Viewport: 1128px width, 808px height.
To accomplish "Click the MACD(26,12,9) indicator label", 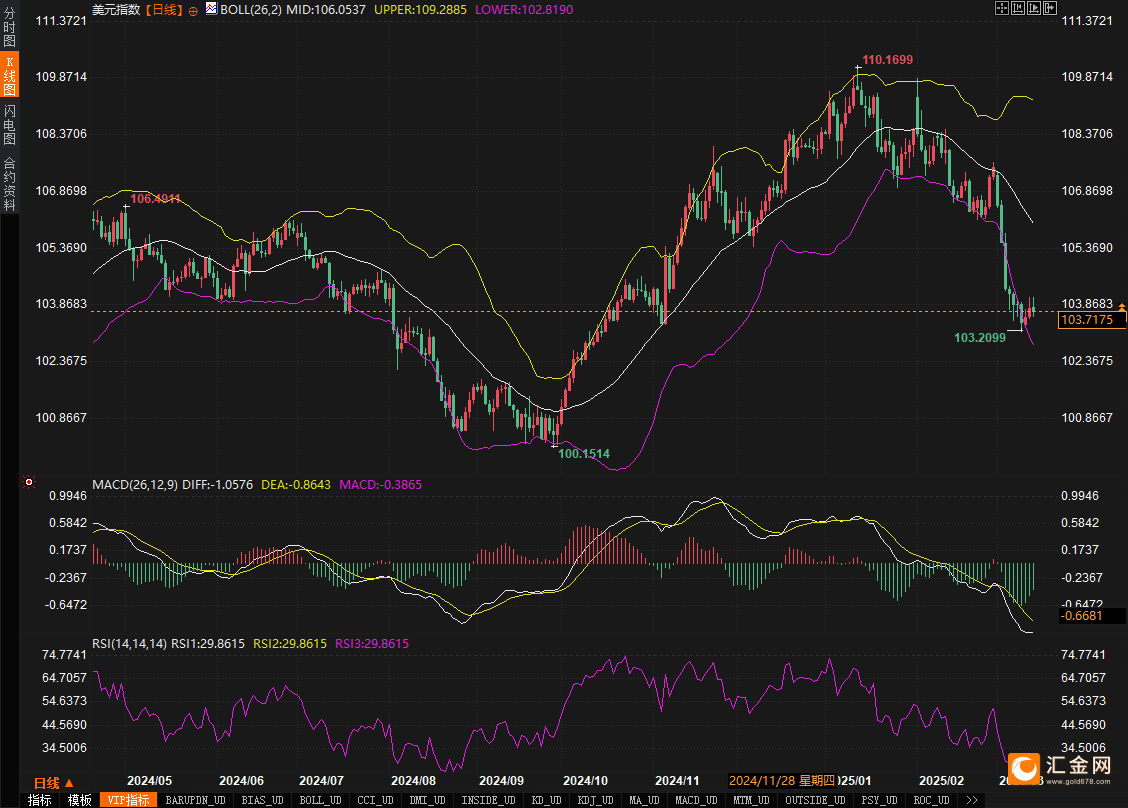I will click(135, 485).
